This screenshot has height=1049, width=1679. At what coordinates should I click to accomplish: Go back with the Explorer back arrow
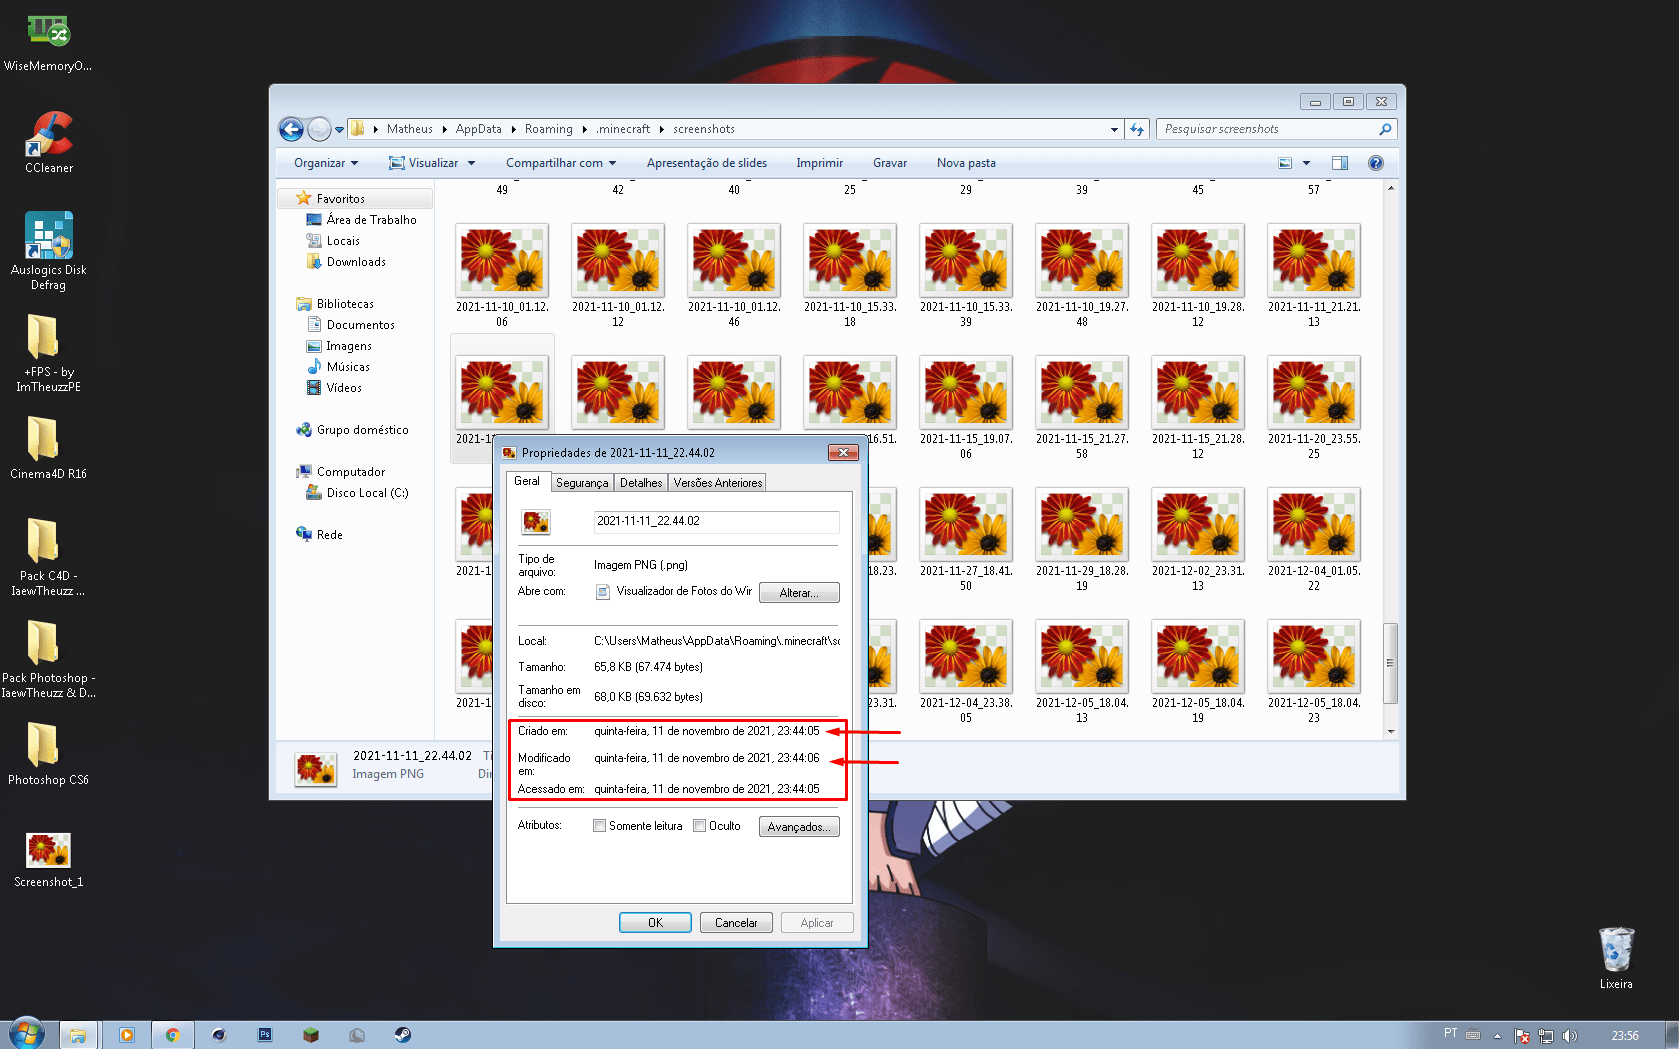[291, 129]
